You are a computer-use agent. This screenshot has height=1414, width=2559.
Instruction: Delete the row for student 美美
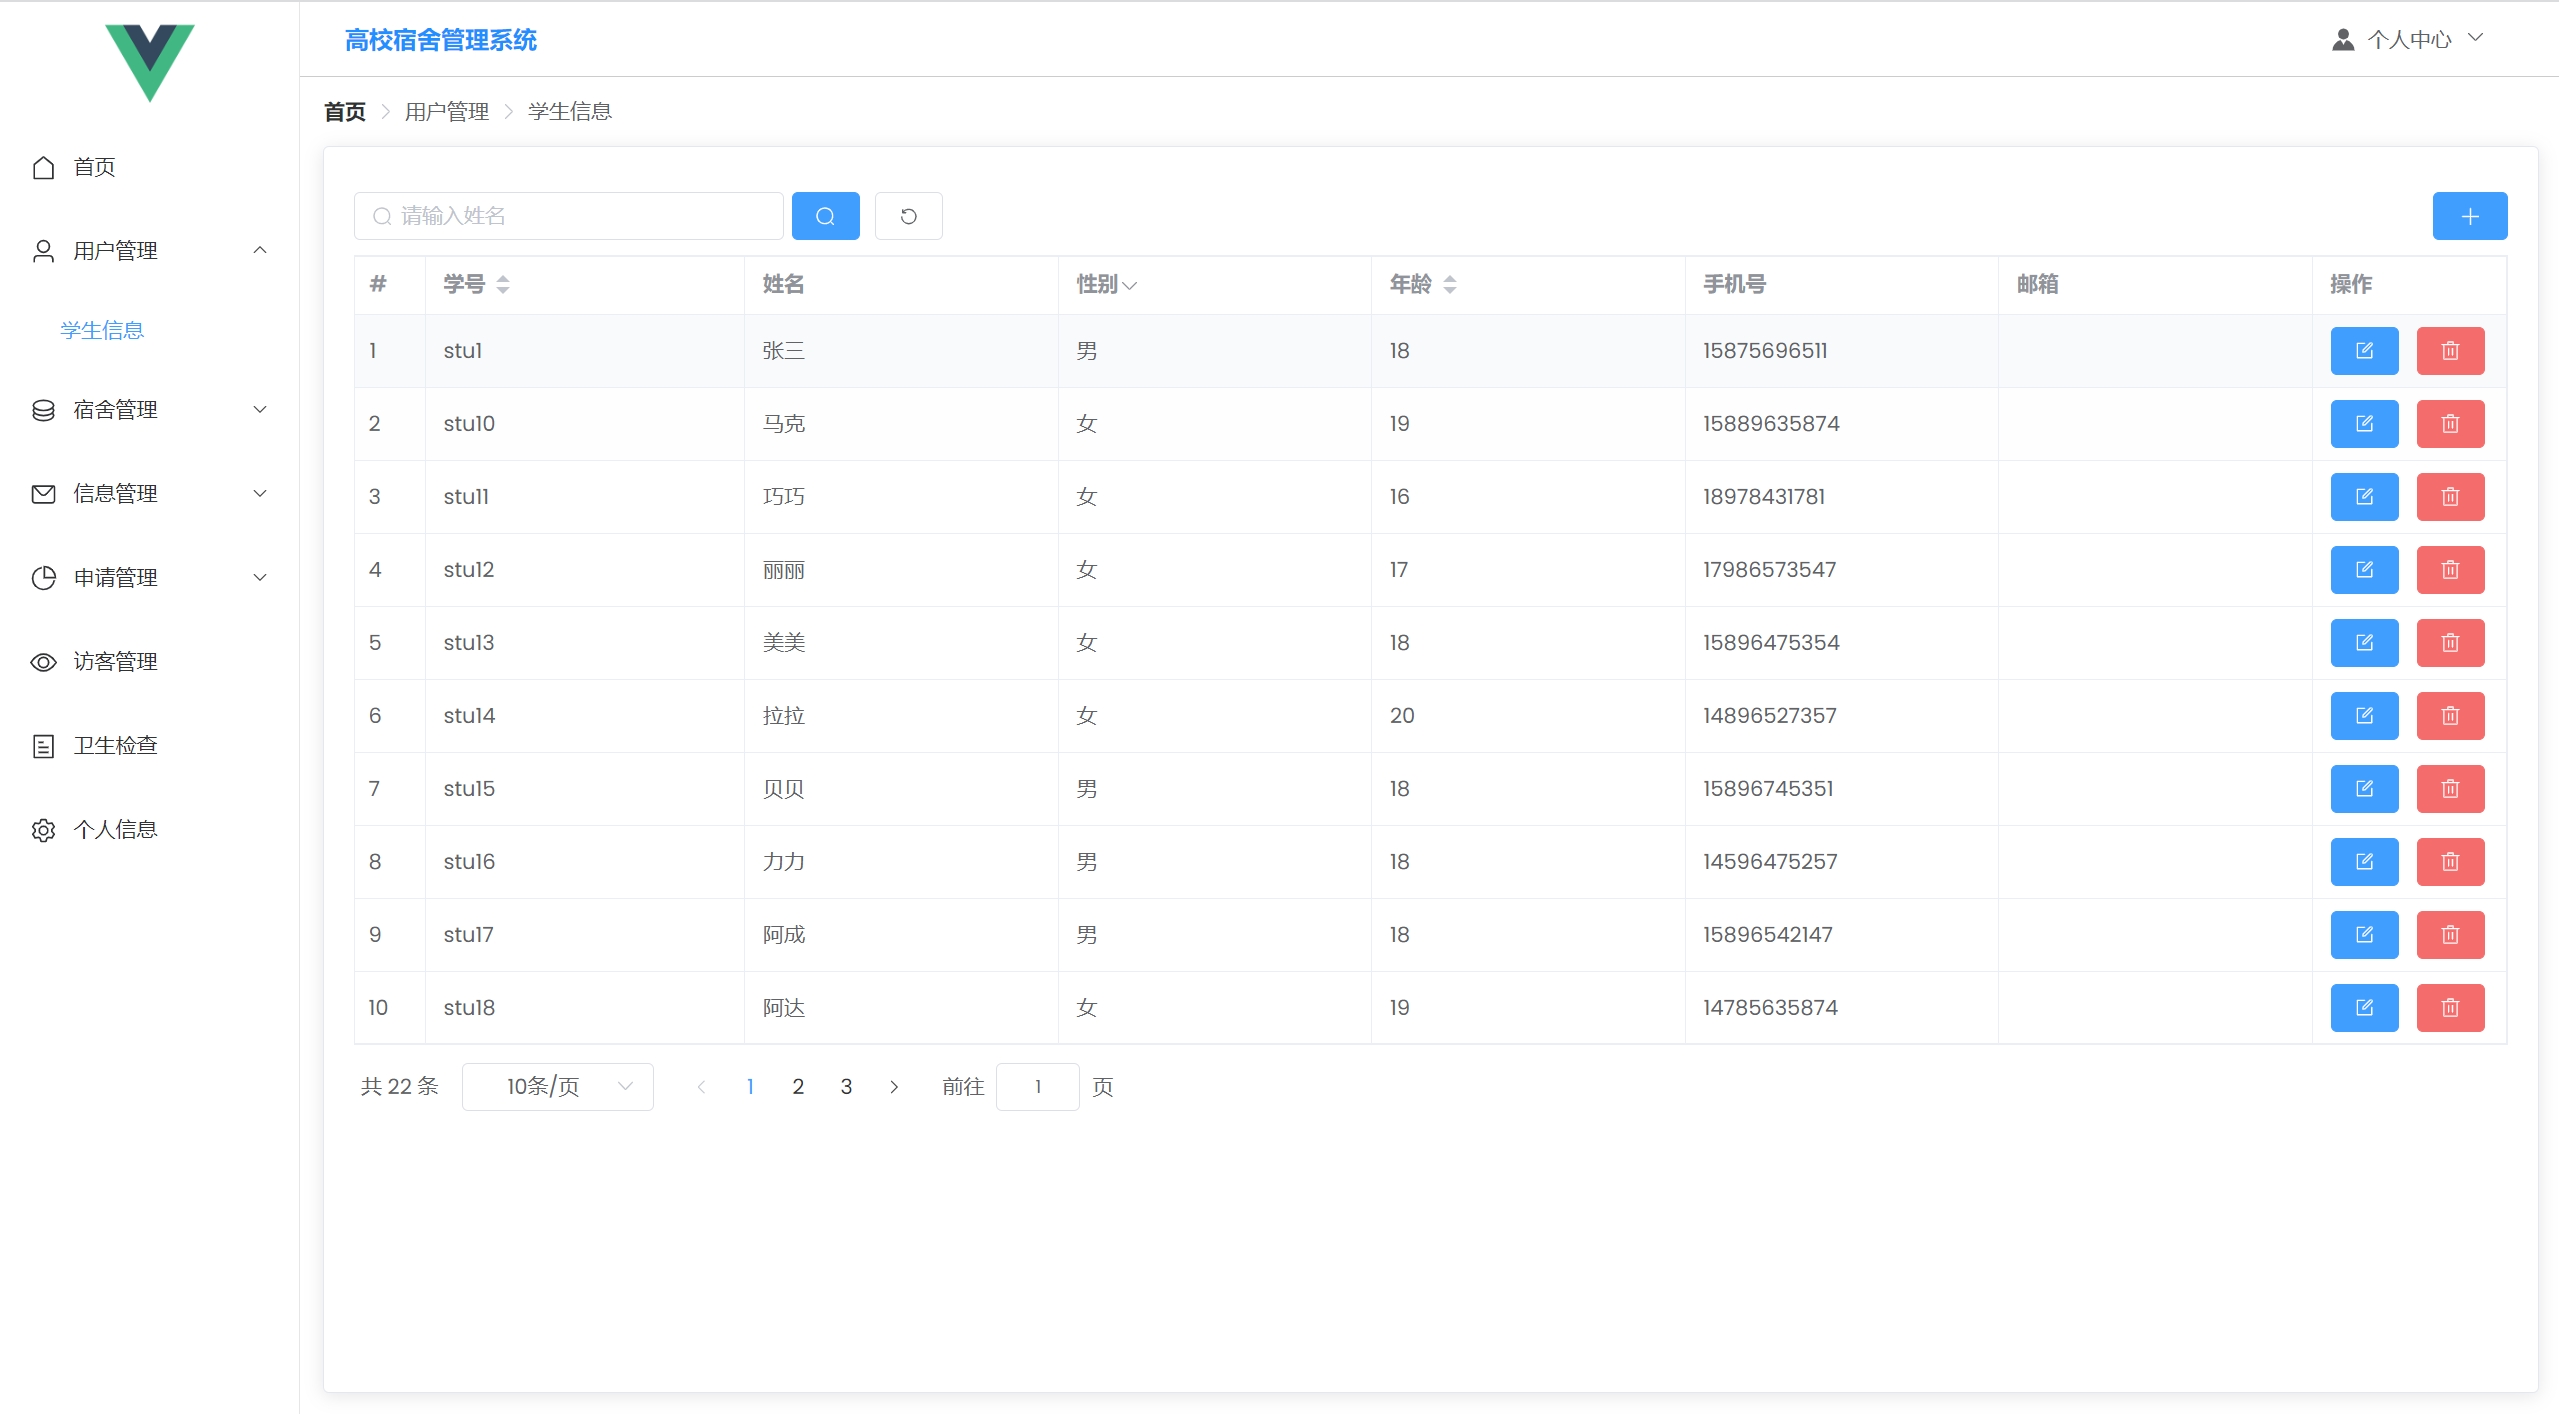[2449, 643]
